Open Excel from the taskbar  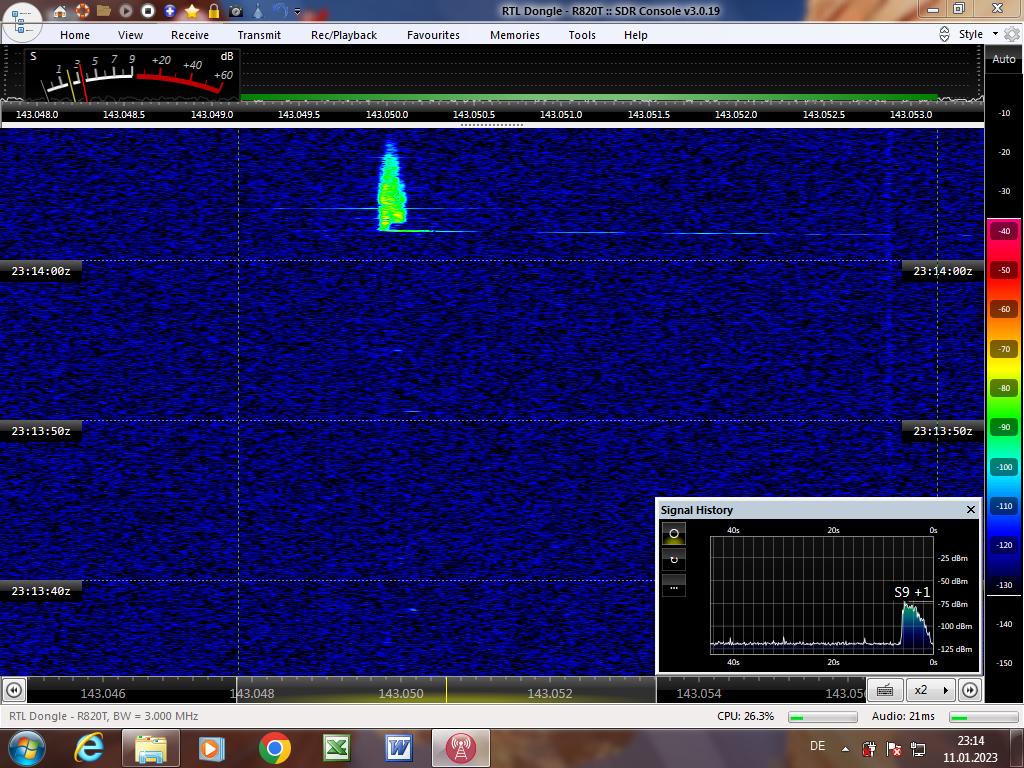pos(336,748)
